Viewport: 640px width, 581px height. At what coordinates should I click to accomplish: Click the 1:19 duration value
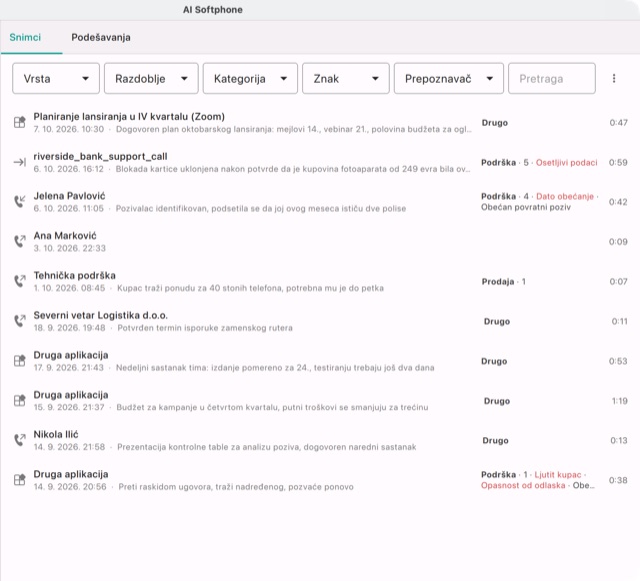click(620, 401)
